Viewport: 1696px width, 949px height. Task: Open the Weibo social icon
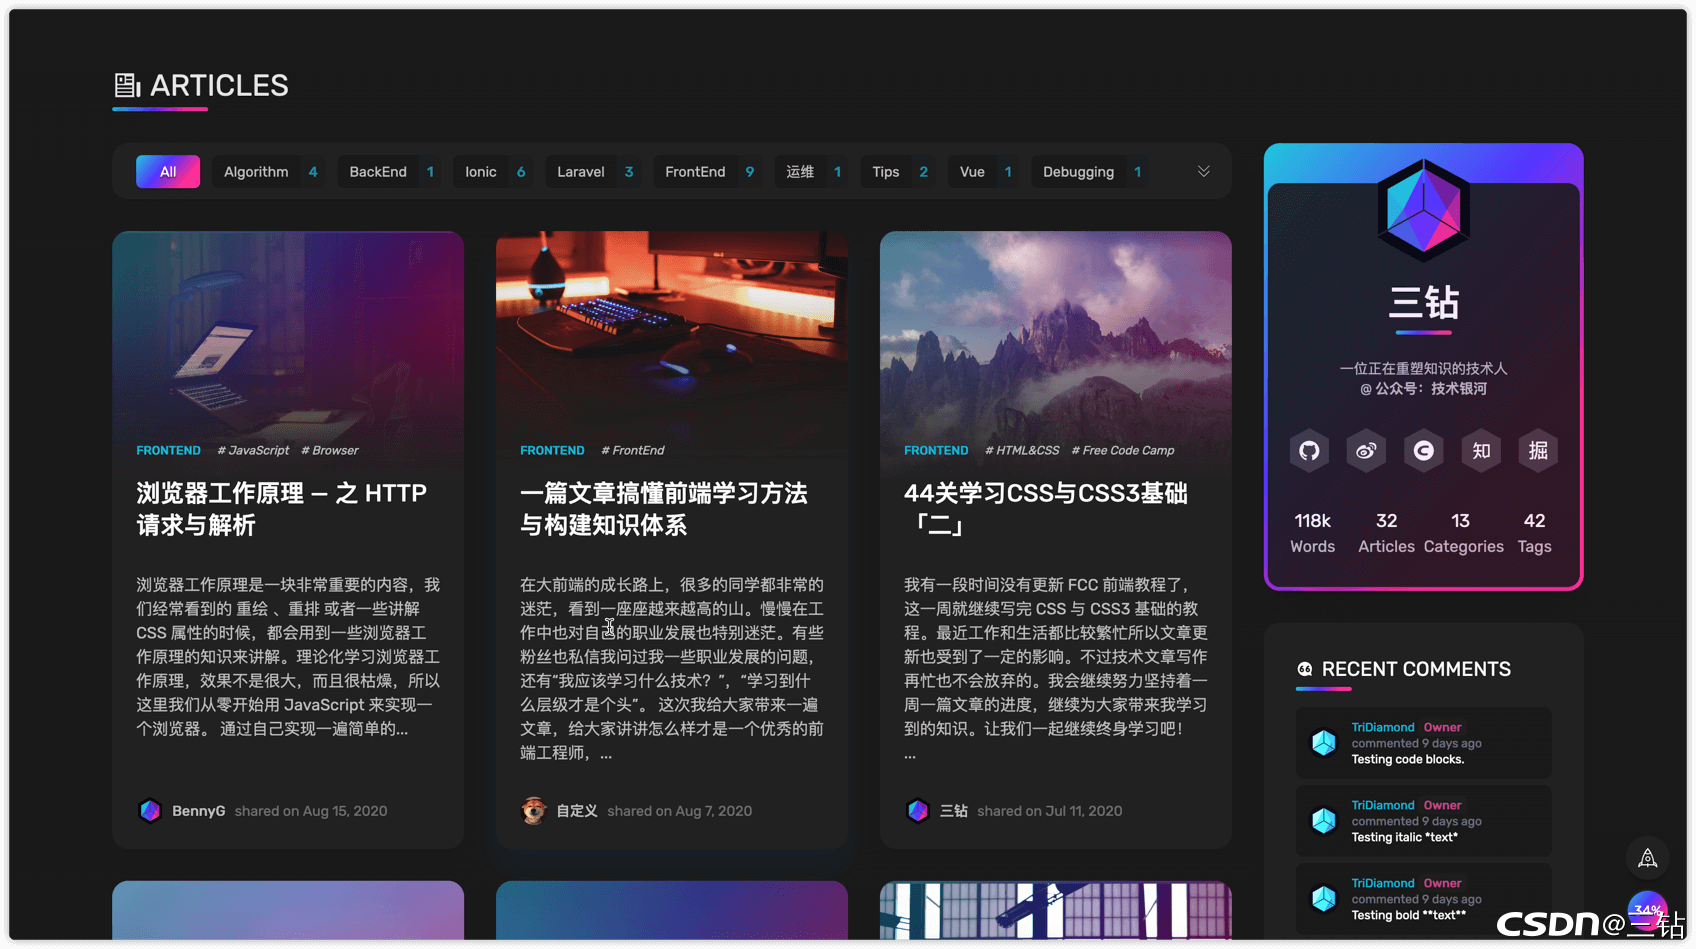[1366, 451]
